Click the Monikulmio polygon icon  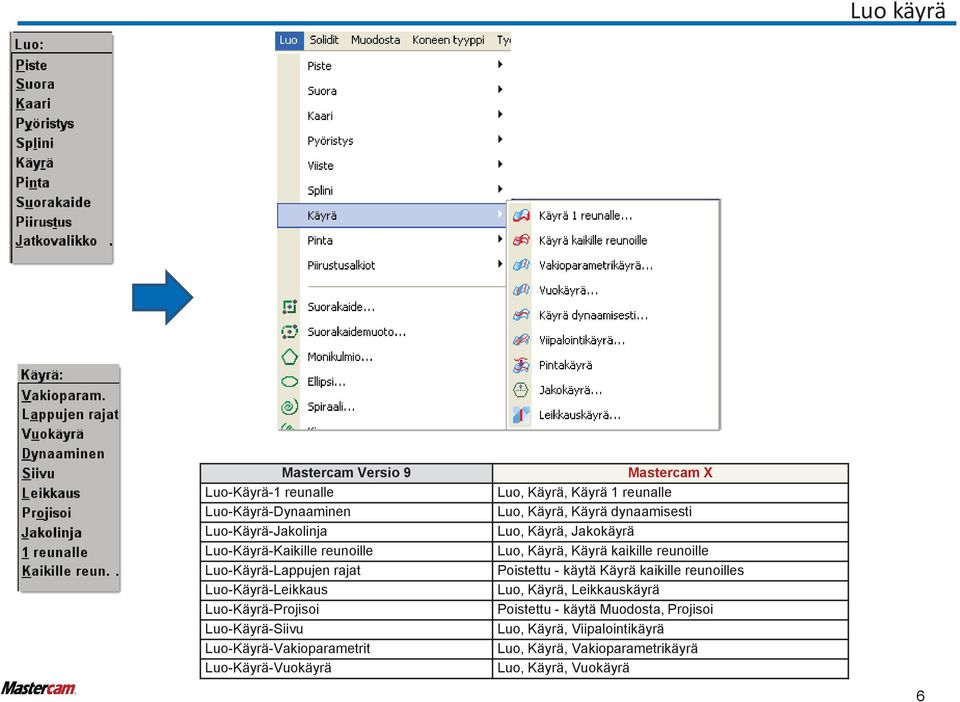[x=289, y=357]
